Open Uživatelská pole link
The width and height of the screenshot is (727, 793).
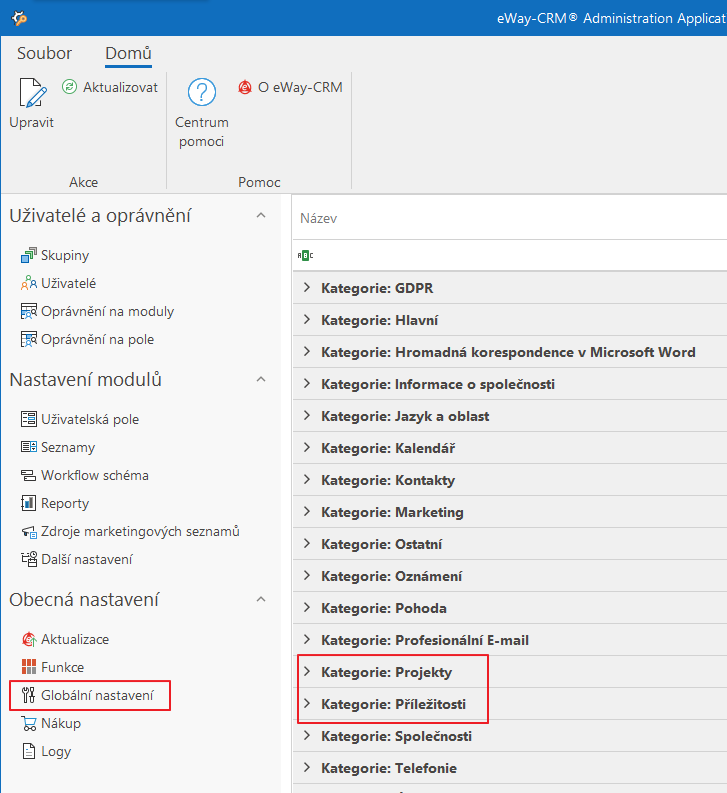pos(90,419)
